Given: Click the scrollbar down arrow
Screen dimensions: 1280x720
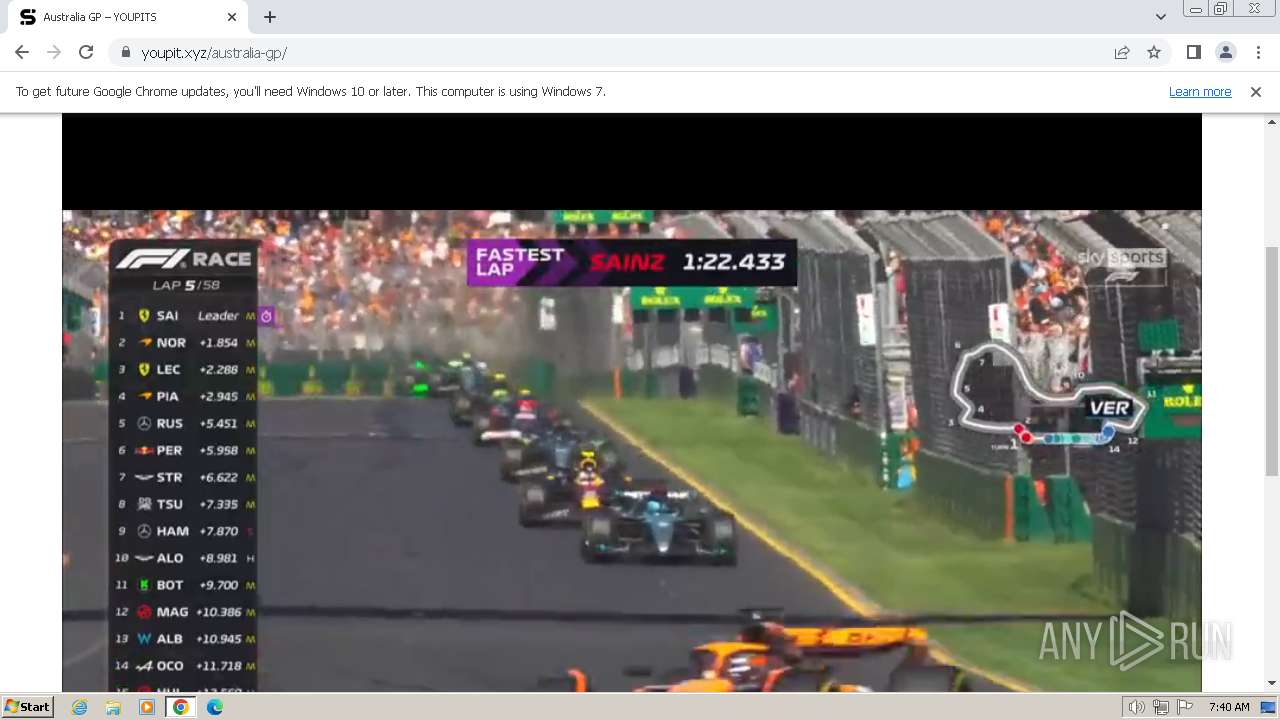Looking at the screenshot, I should (1271, 683).
